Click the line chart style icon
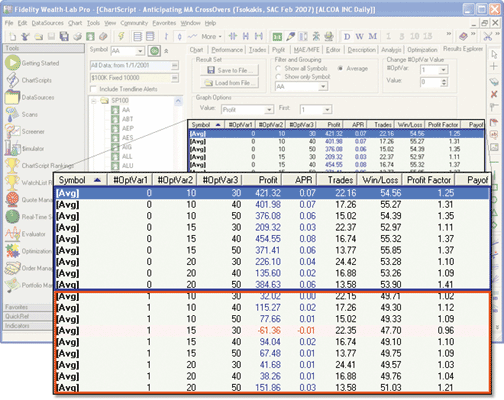Screen dimensions: 504x400 coord(192,36)
